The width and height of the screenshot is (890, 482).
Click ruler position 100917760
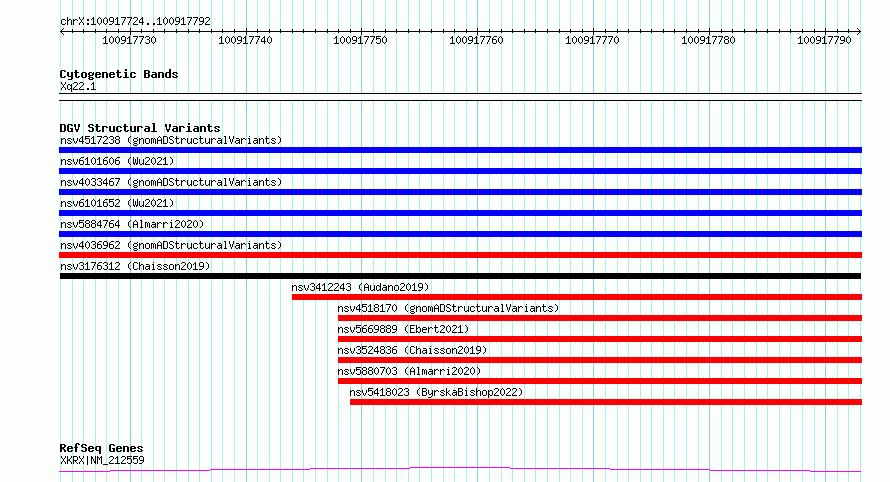coord(476,40)
